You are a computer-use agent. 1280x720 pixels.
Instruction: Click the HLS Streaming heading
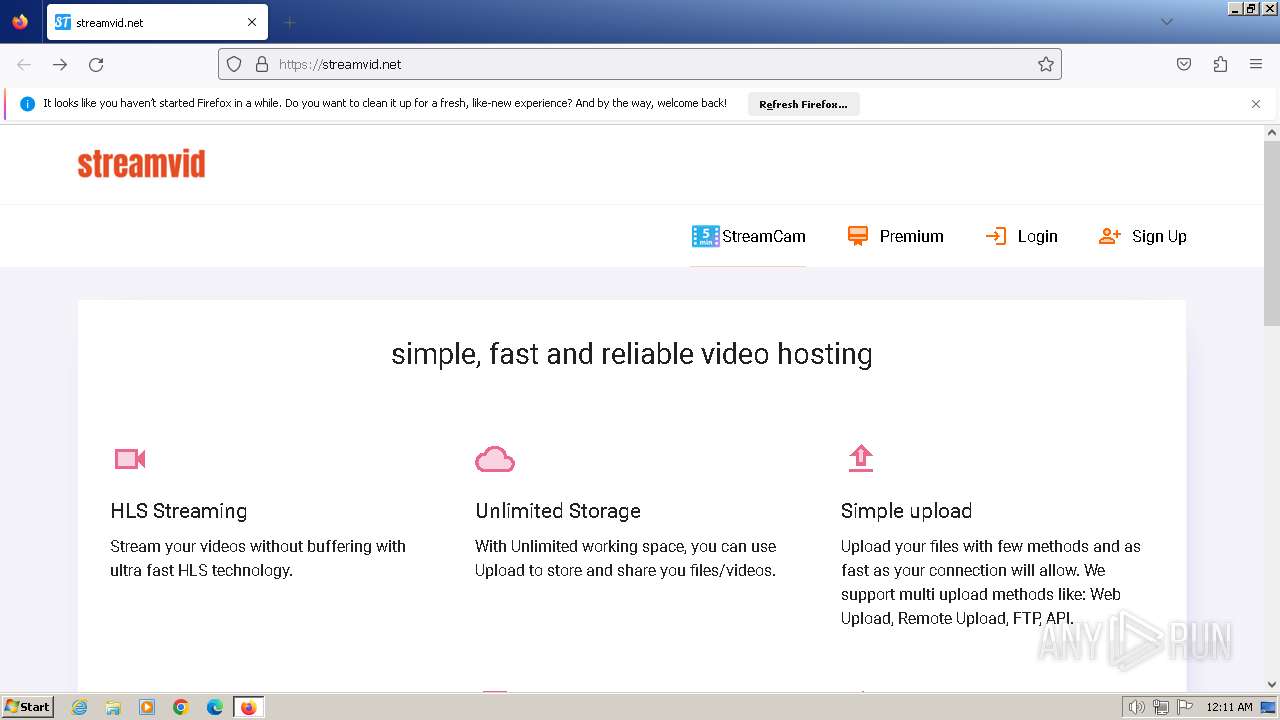click(179, 511)
